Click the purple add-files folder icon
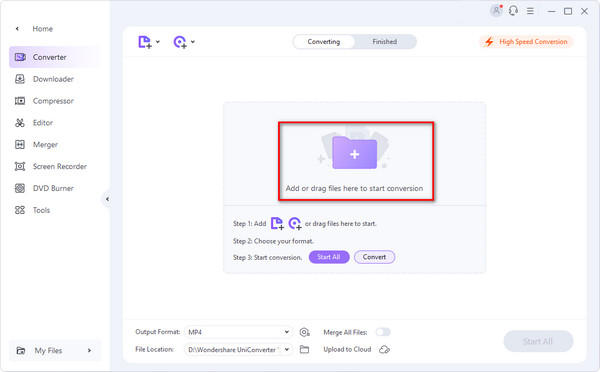600x372 pixels. [355, 153]
